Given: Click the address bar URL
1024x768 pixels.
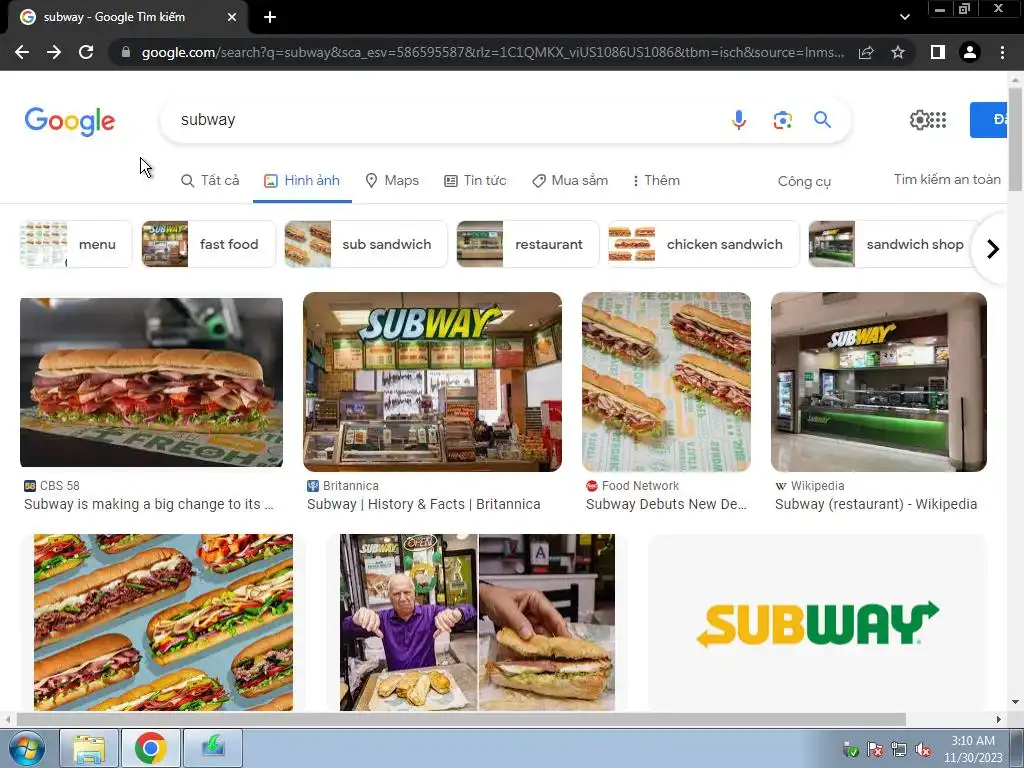Looking at the screenshot, I should 492,52.
